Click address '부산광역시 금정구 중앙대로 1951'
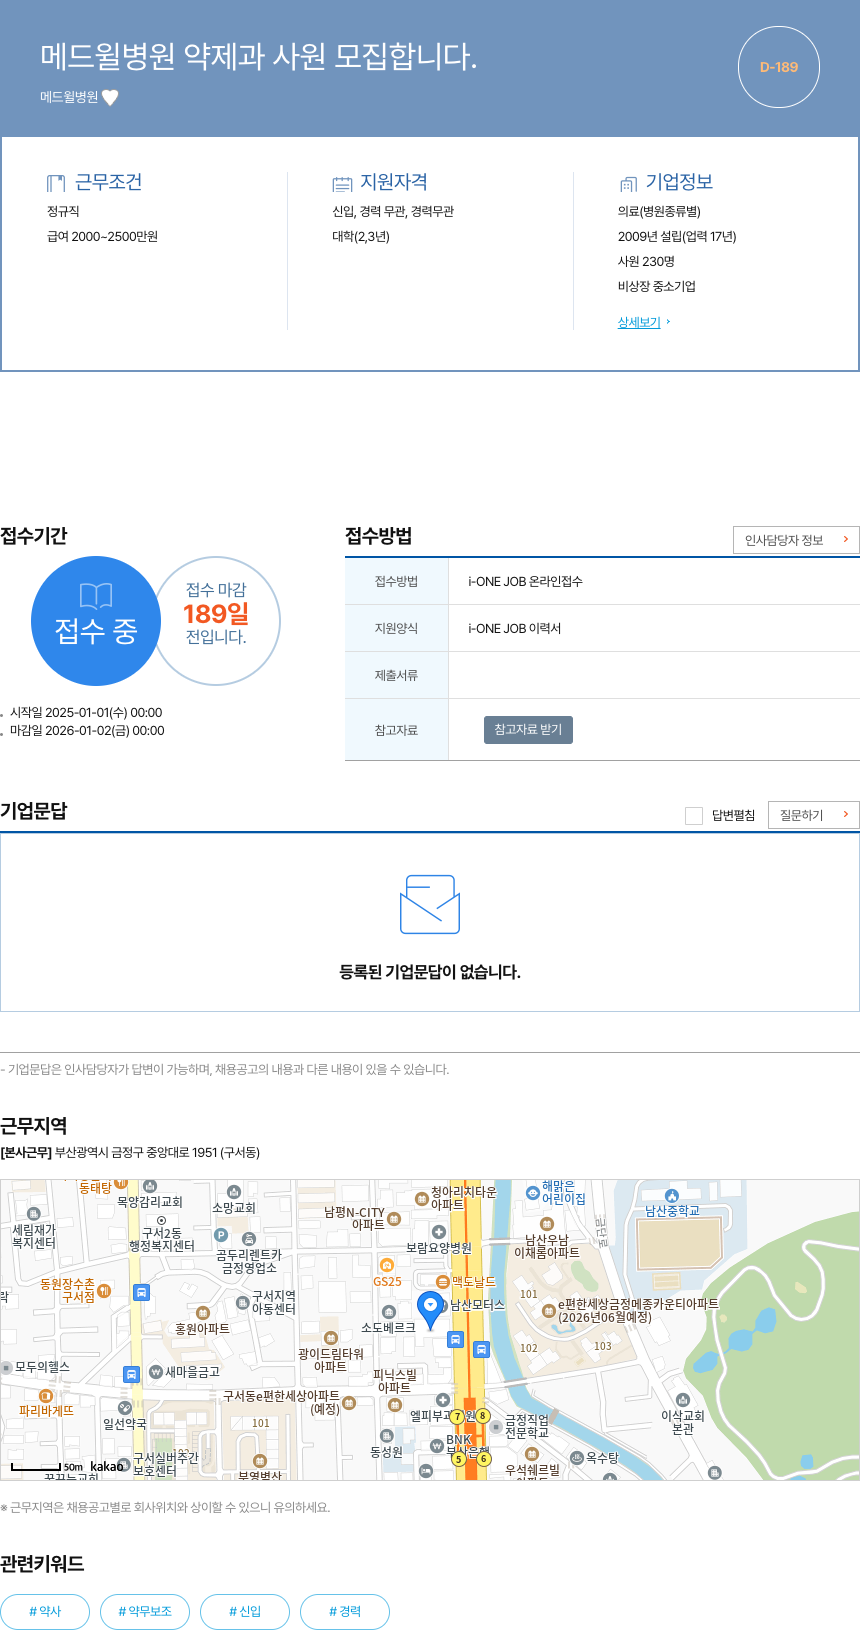The width and height of the screenshot is (860, 1631). click(135, 1152)
